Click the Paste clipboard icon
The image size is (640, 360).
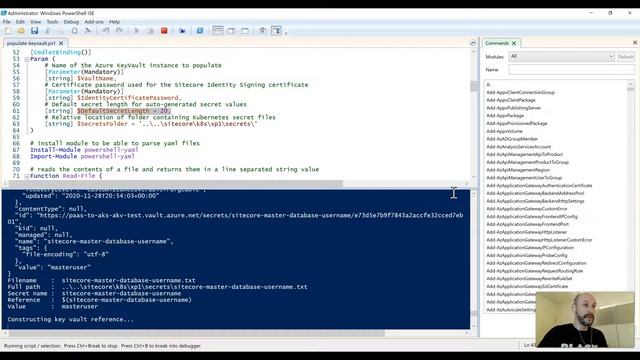pos(74,31)
